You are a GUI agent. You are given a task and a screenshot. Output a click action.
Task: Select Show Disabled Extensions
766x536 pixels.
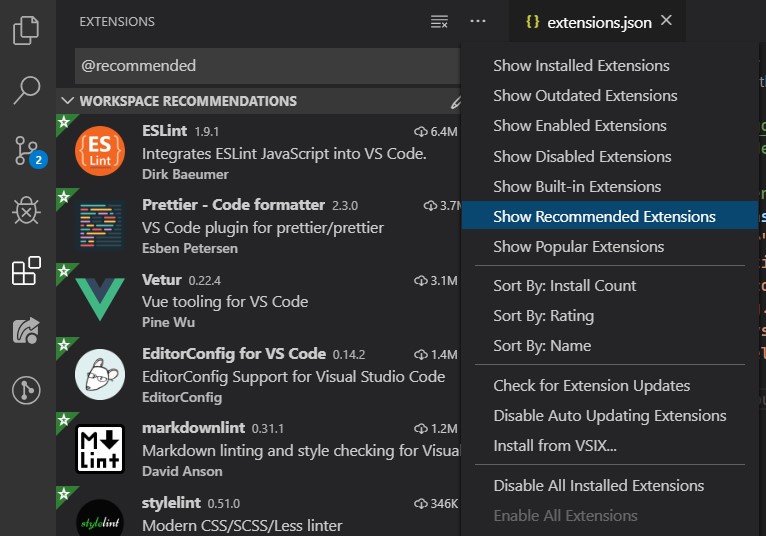click(x=610, y=156)
